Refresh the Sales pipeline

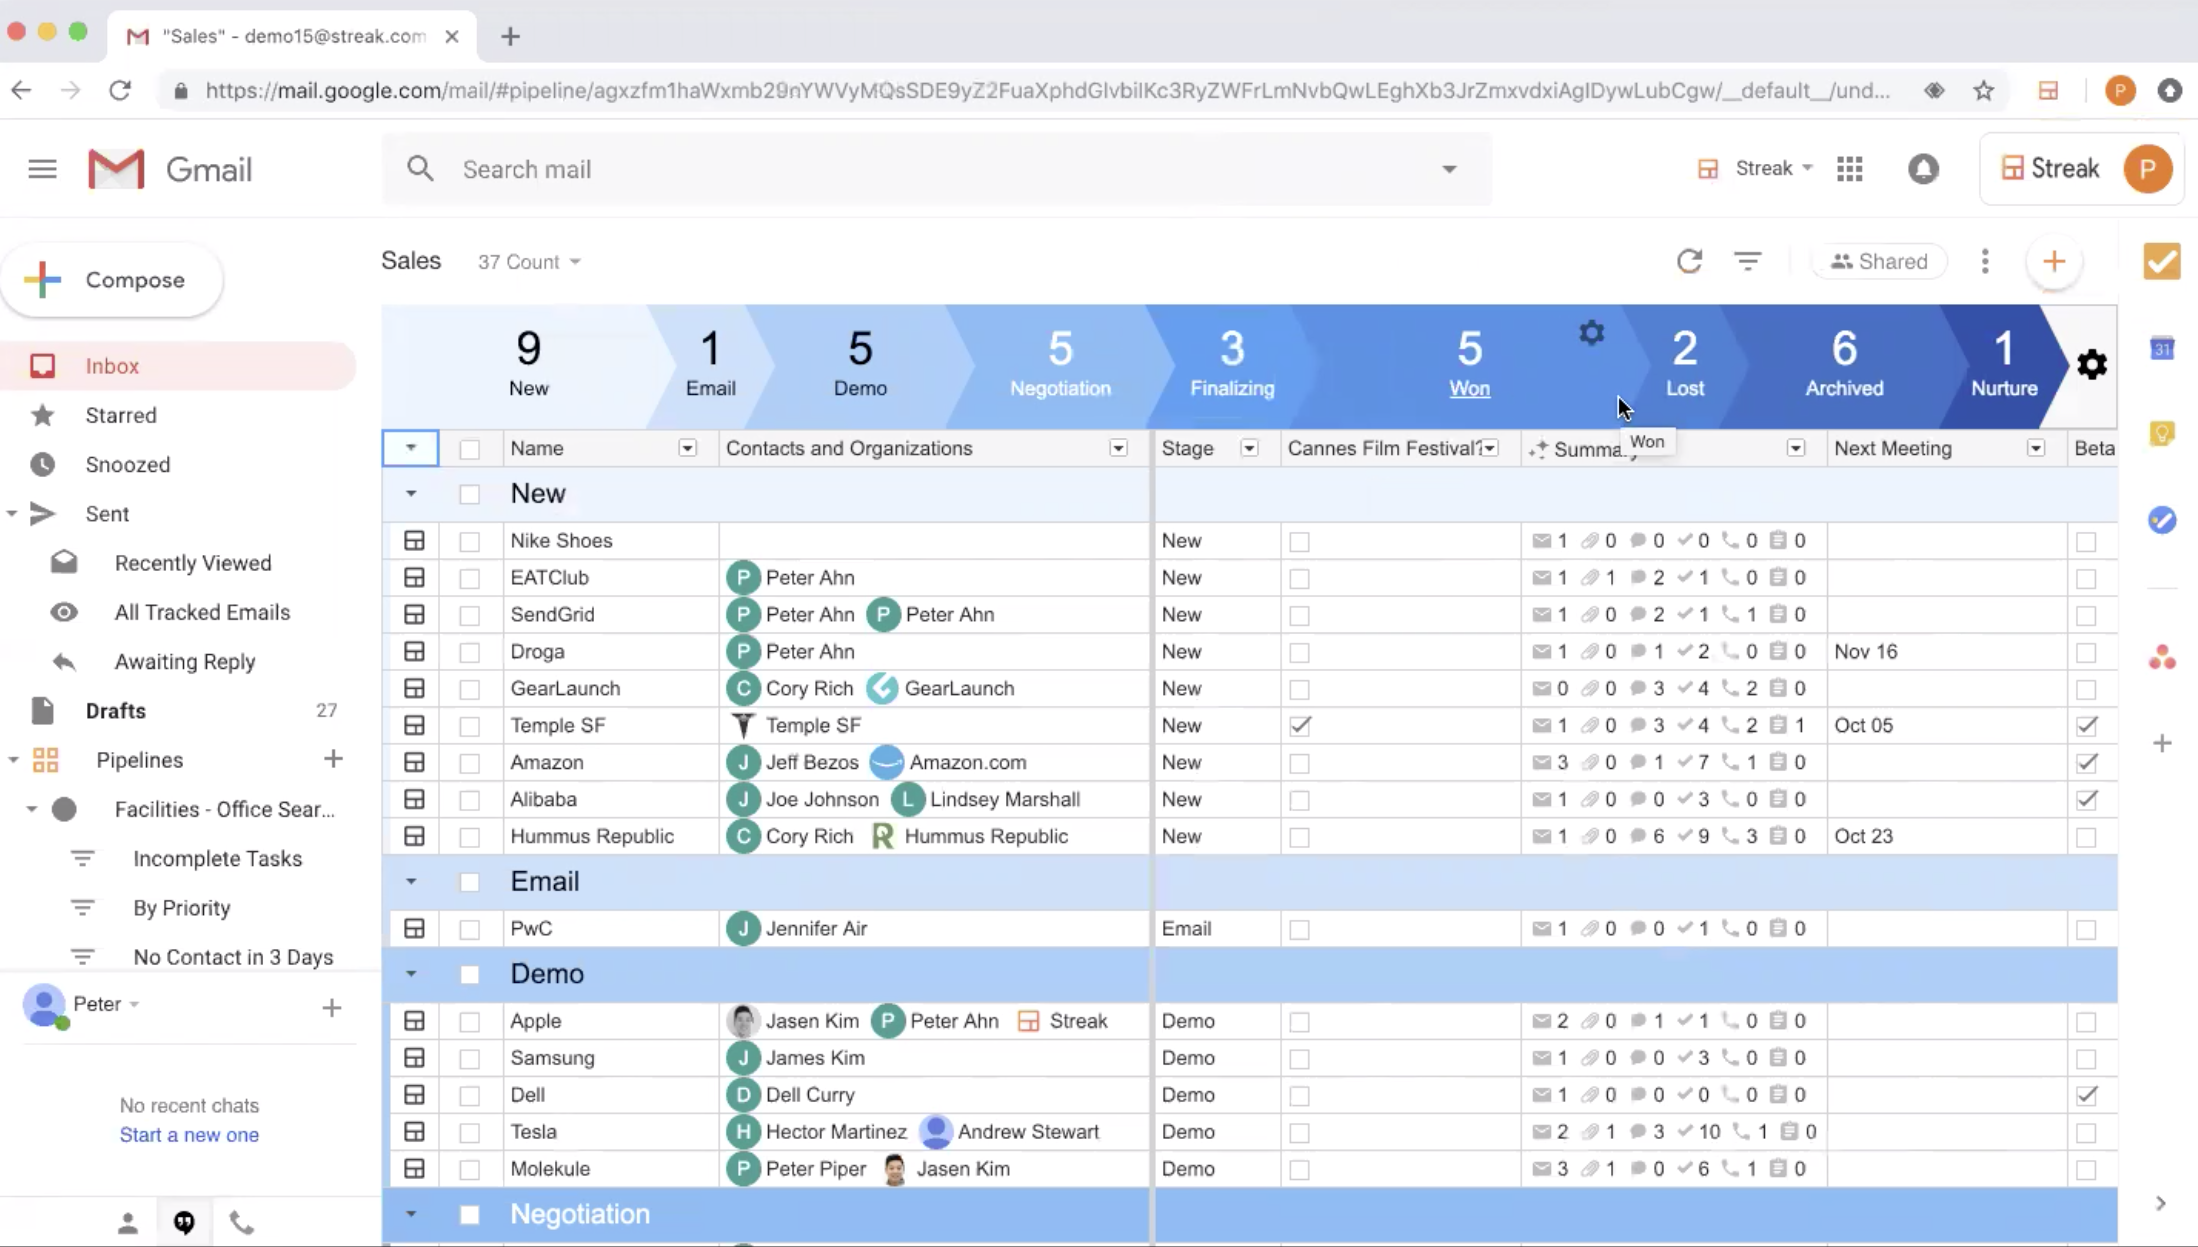(x=1691, y=261)
